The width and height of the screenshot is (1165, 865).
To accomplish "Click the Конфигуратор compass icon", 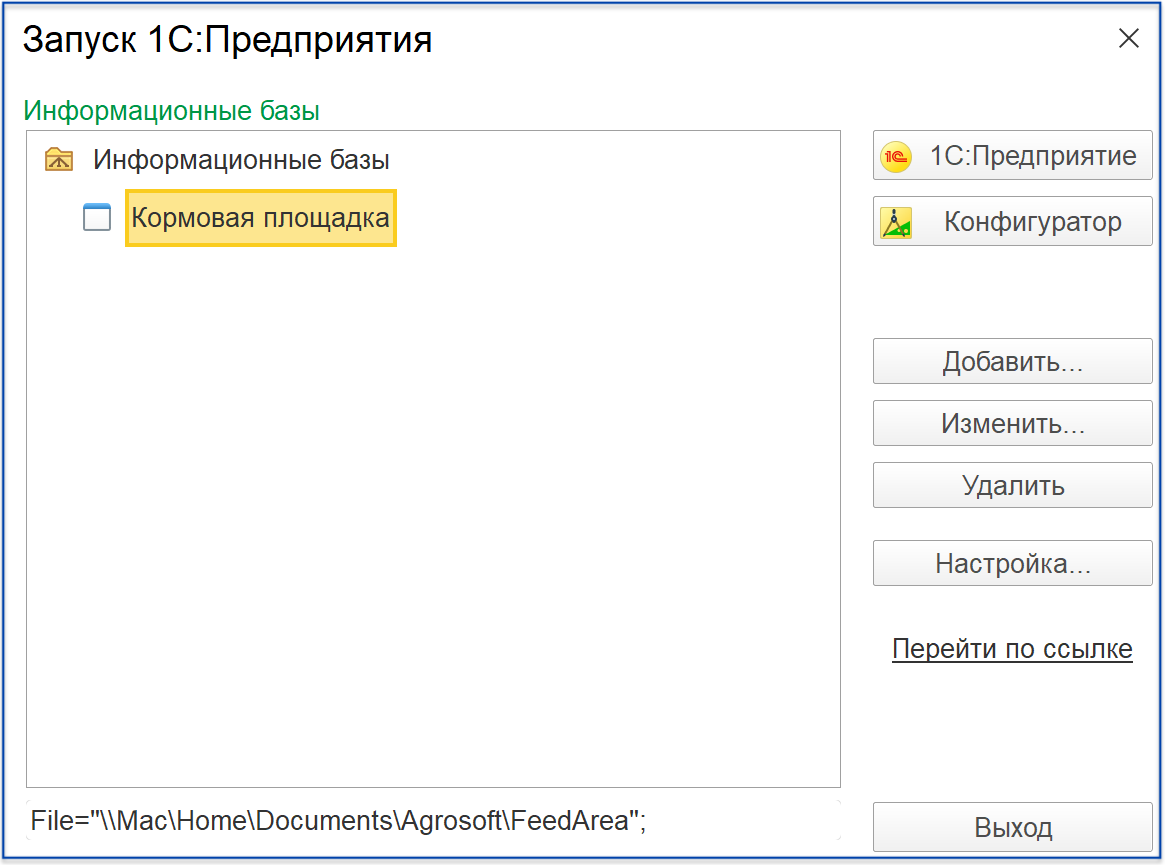I will pyautogui.click(x=896, y=222).
